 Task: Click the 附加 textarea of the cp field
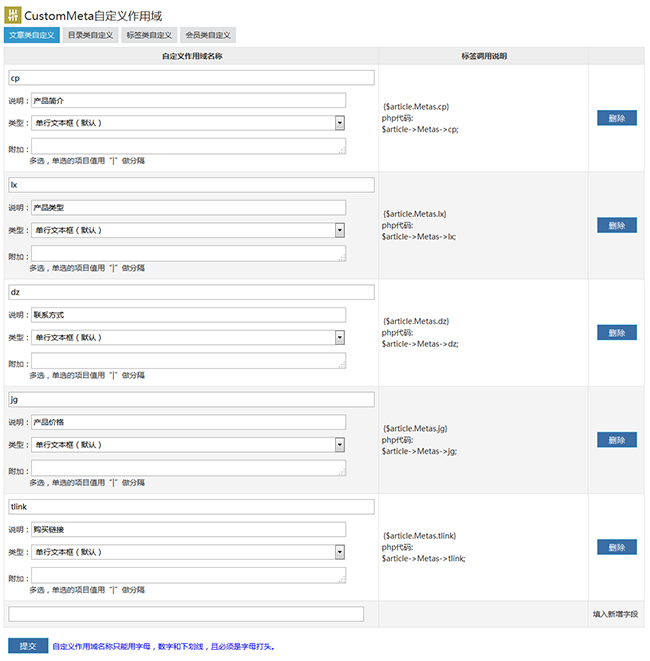pyautogui.click(x=188, y=146)
